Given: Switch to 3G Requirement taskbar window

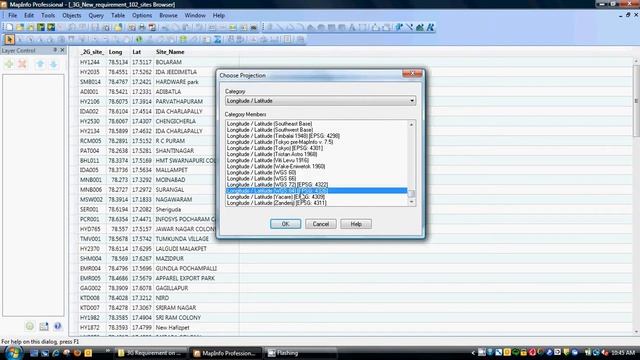Looking at the screenshot, I should coord(151,353).
